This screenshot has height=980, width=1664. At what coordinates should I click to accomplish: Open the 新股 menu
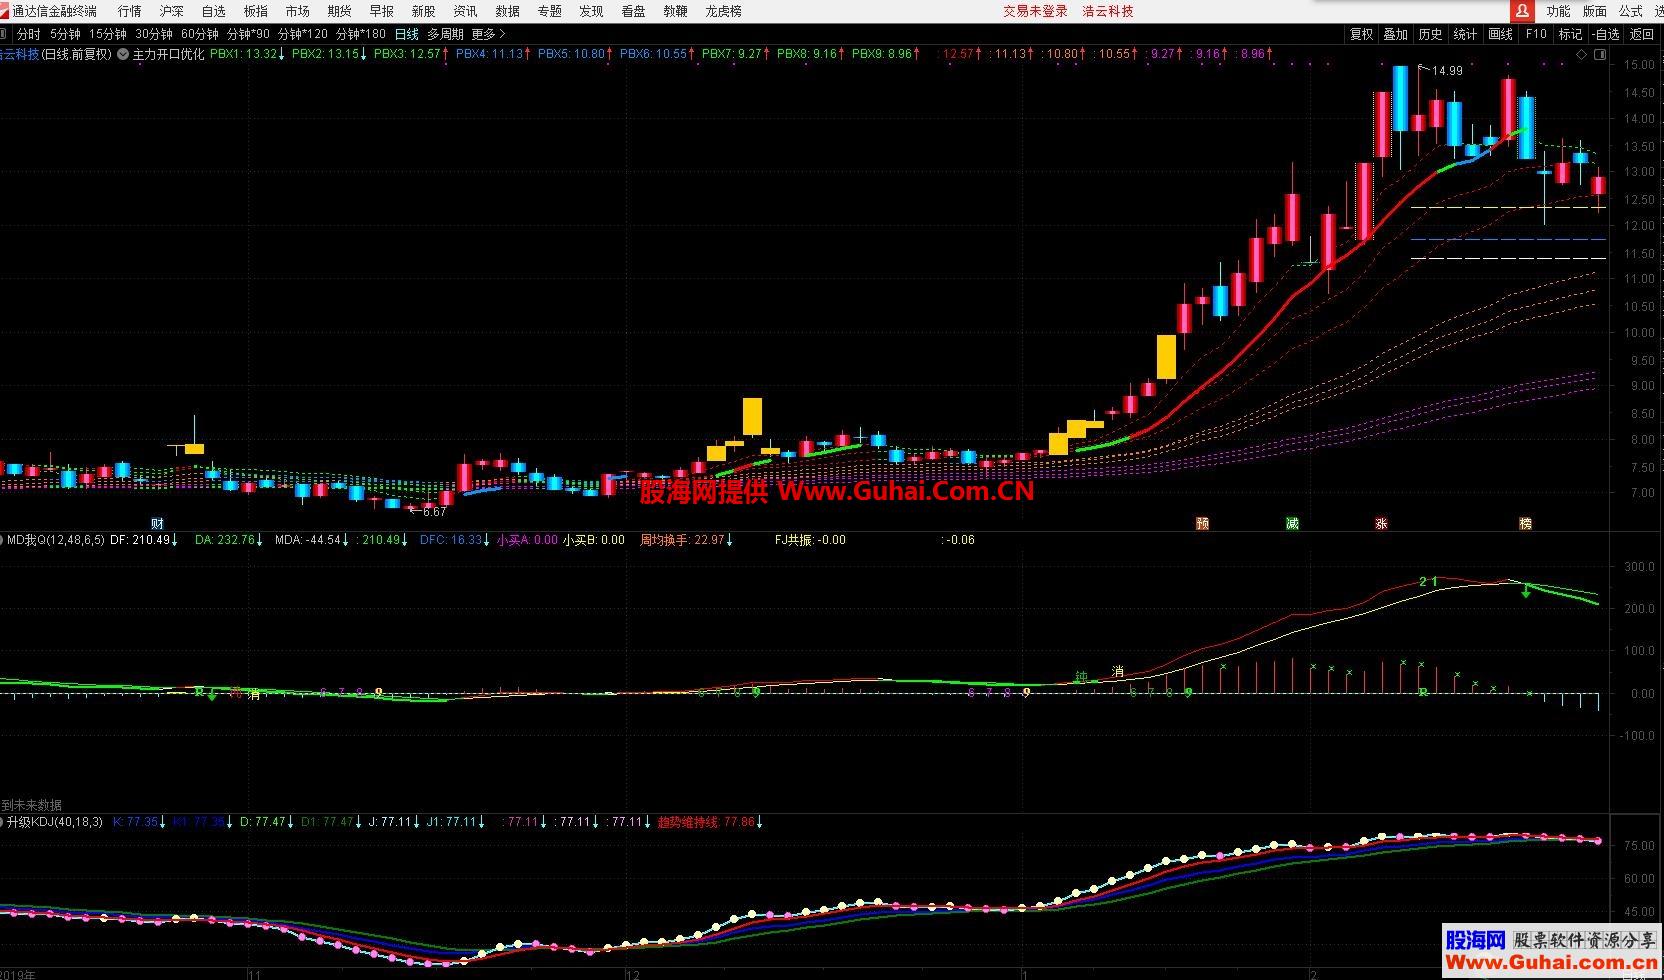pyautogui.click(x=424, y=11)
